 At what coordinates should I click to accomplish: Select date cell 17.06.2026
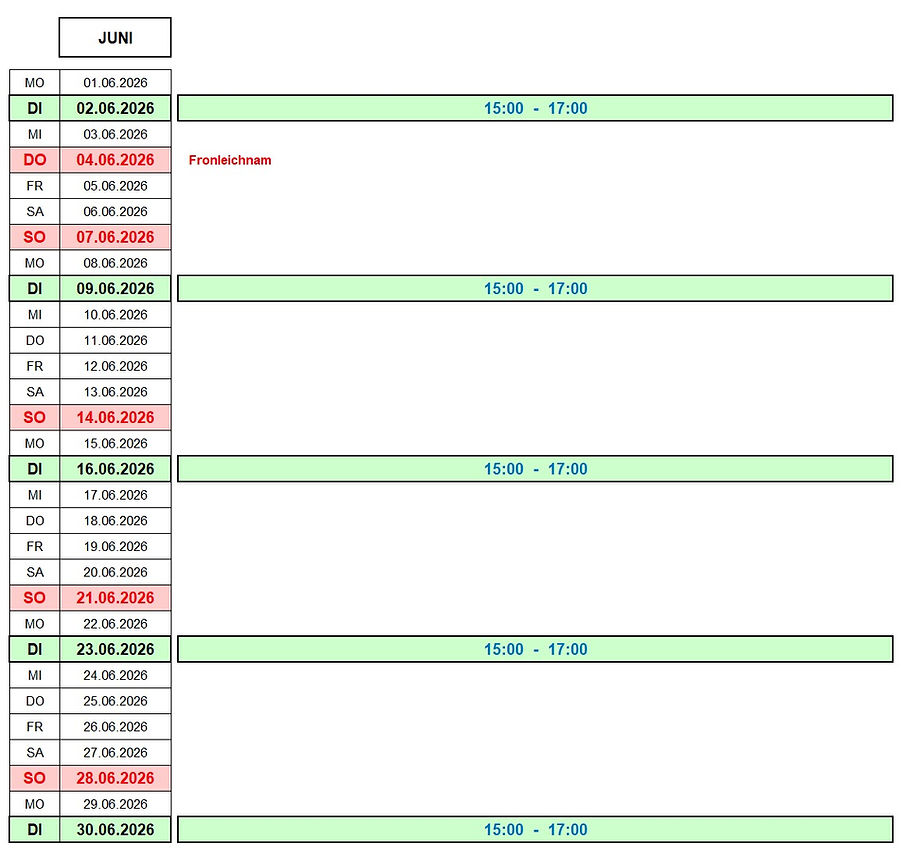[x=115, y=495]
